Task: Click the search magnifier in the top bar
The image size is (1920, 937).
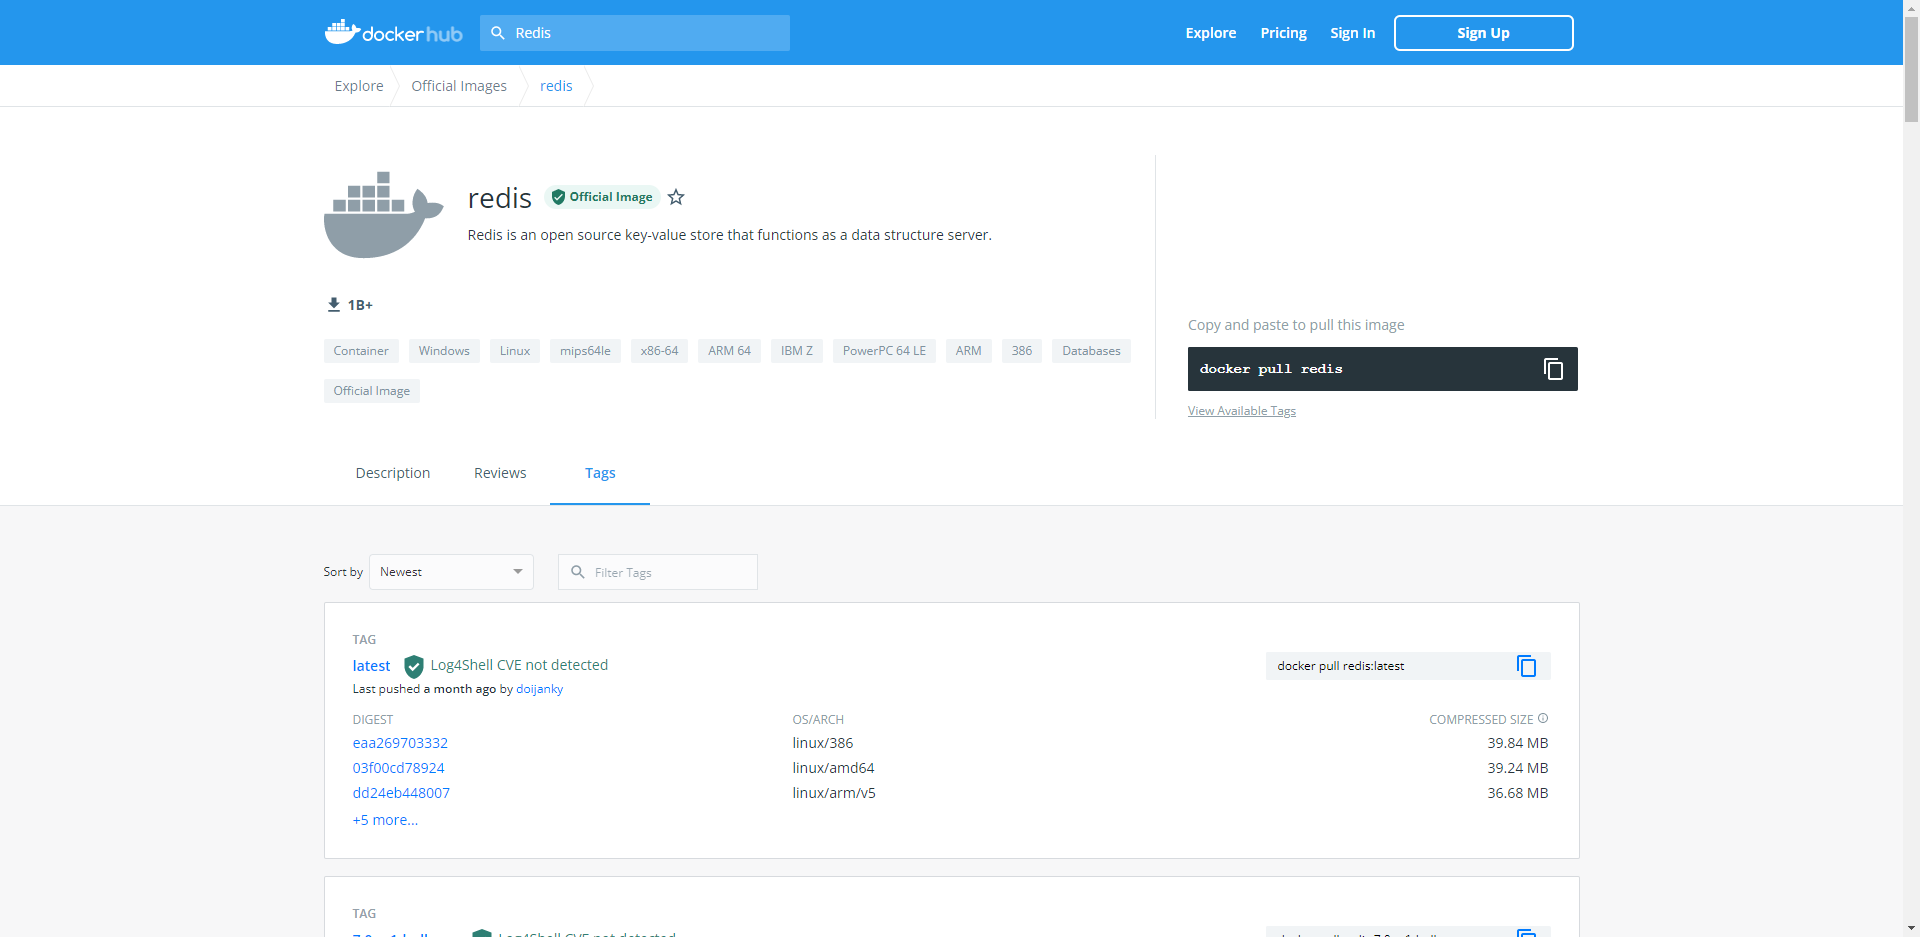Action: tap(498, 32)
